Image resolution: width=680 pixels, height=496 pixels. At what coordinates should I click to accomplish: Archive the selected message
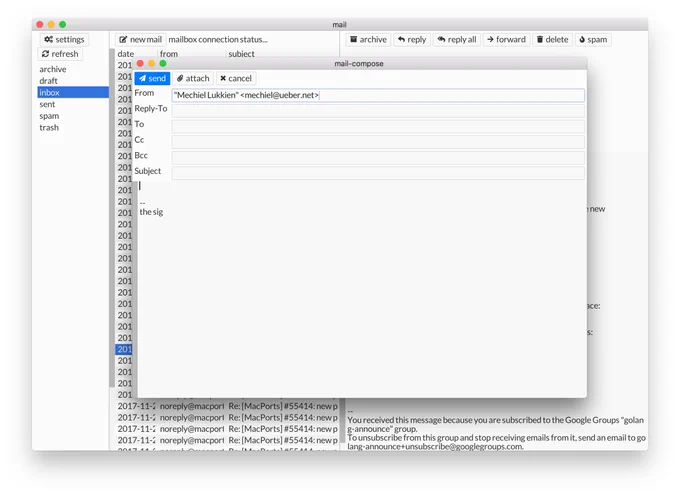(x=368, y=39)
